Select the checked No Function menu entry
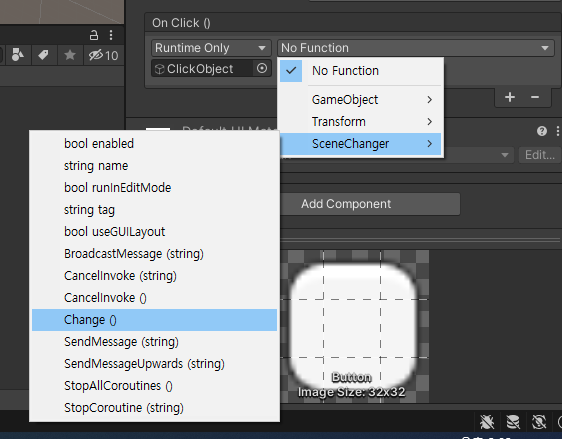 360,71
